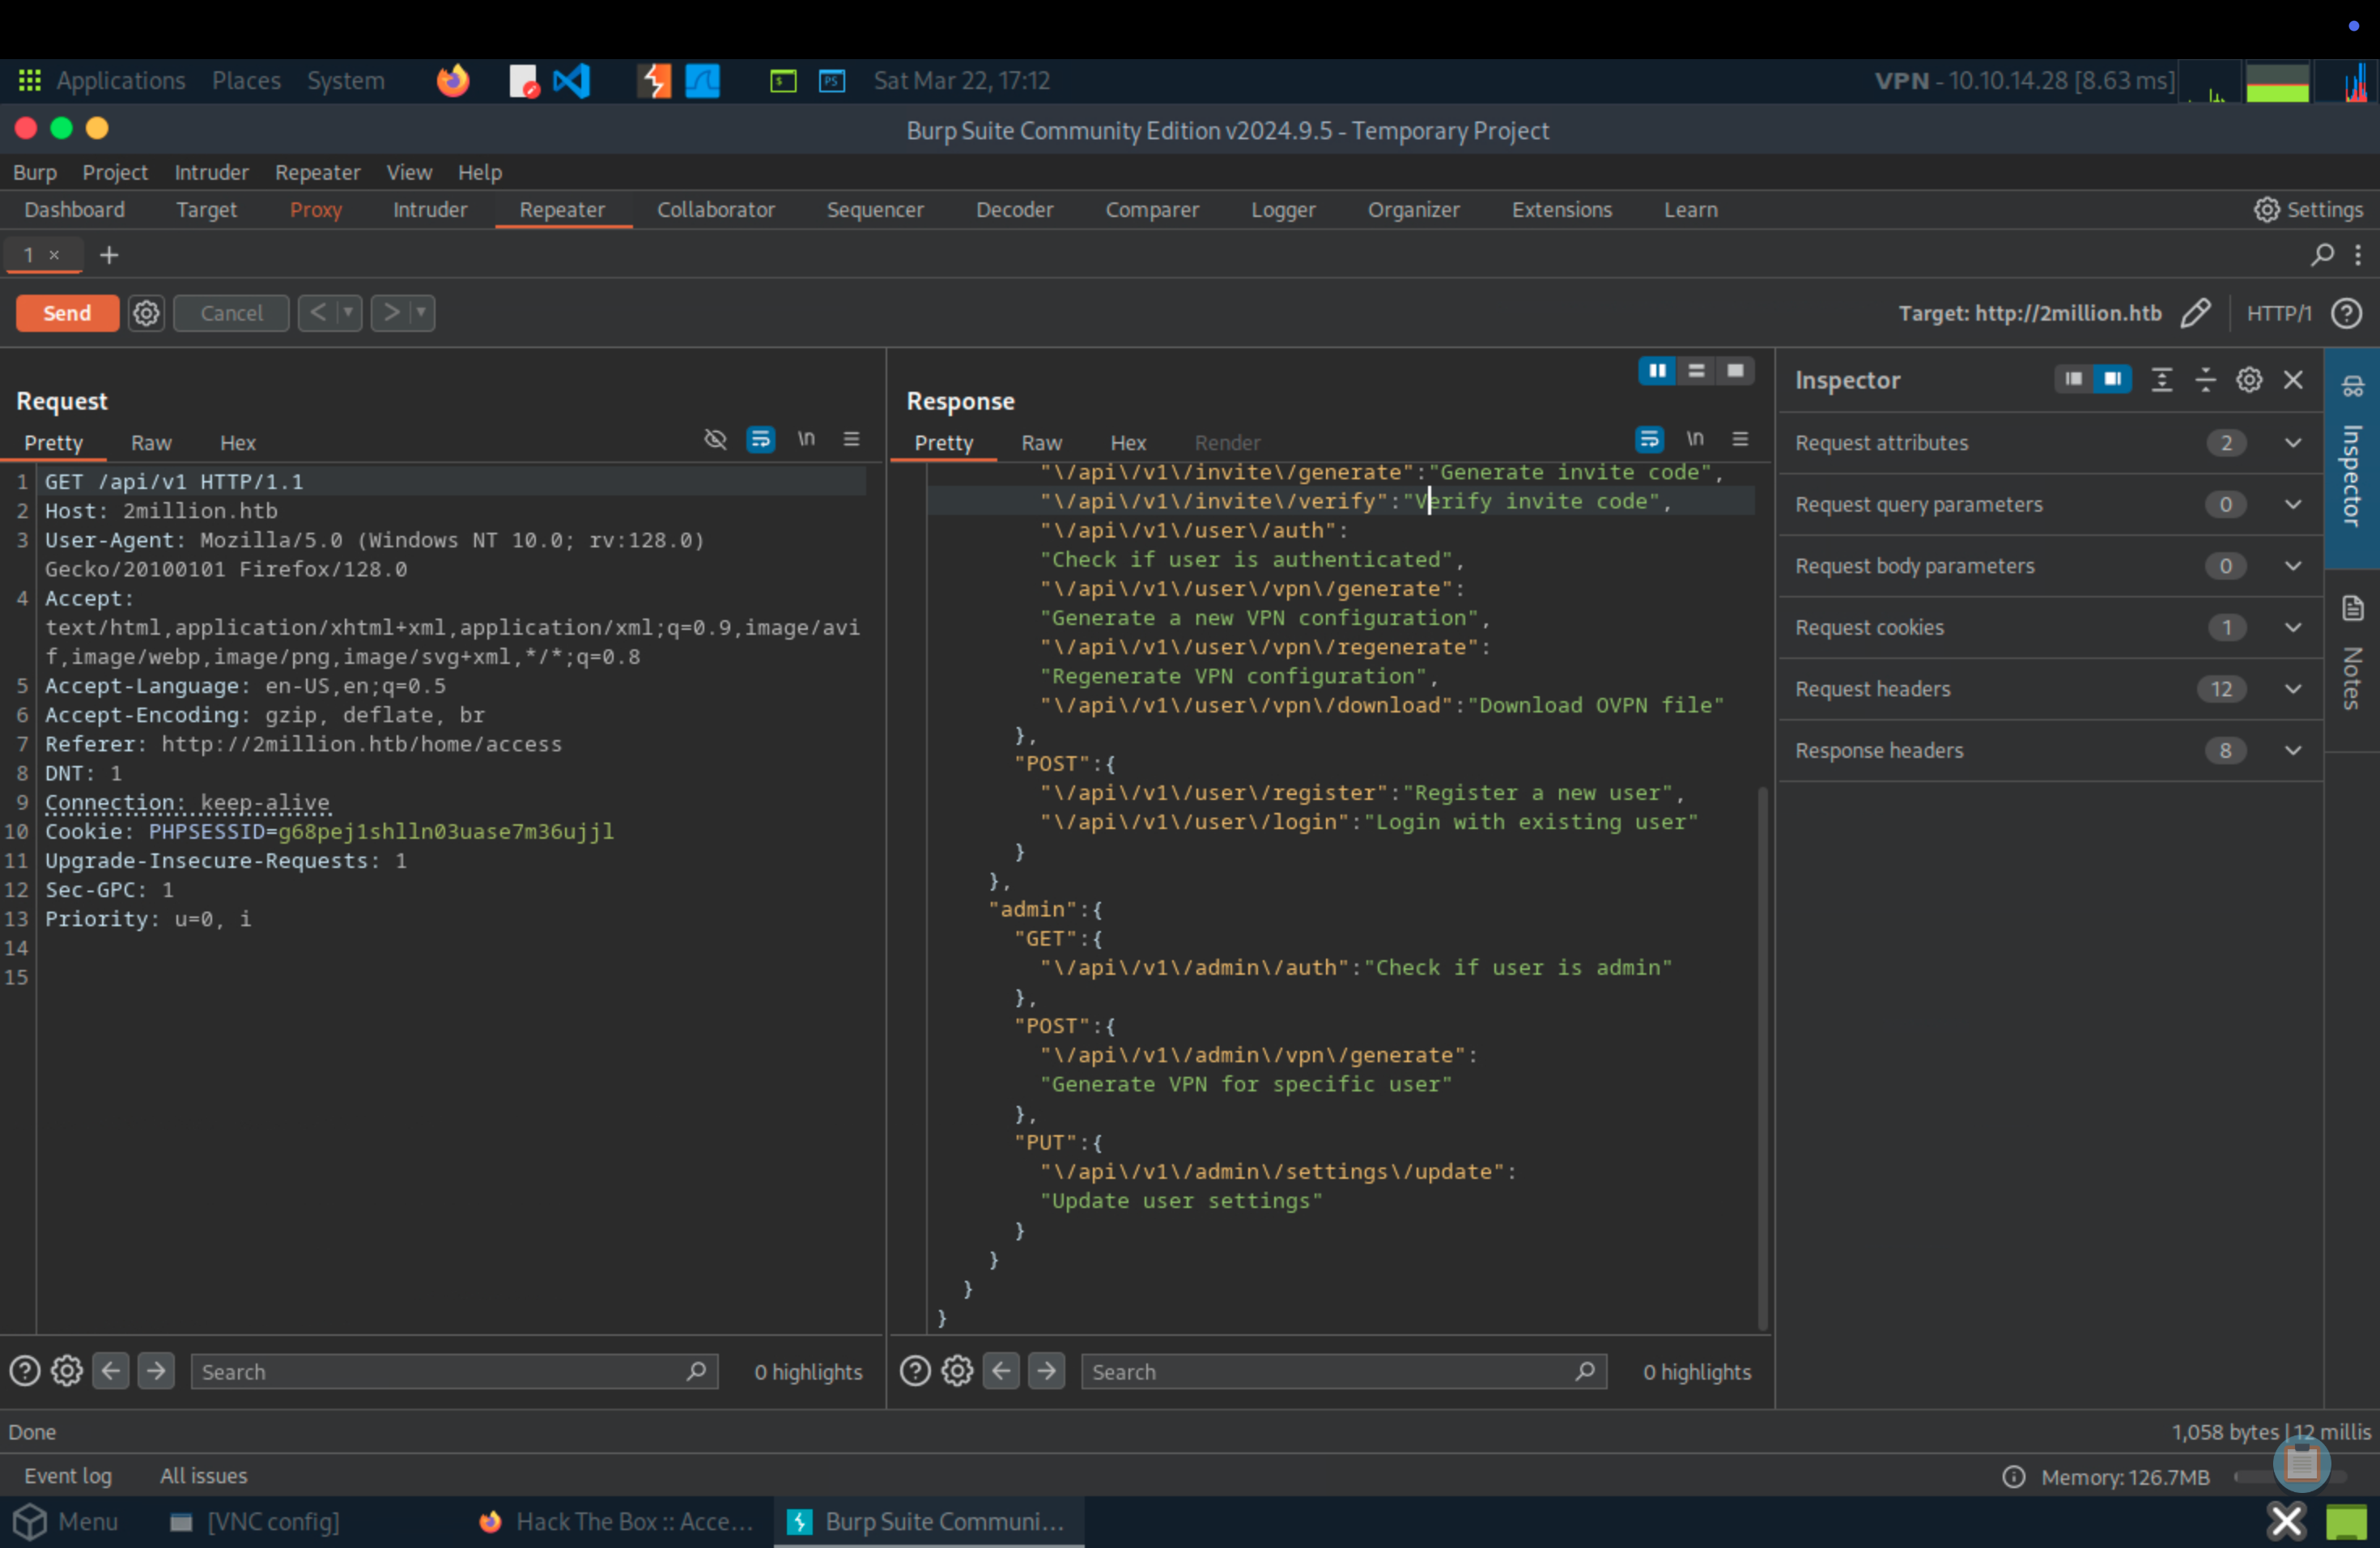Open the Request pane search help icon

click(24, 1371)
